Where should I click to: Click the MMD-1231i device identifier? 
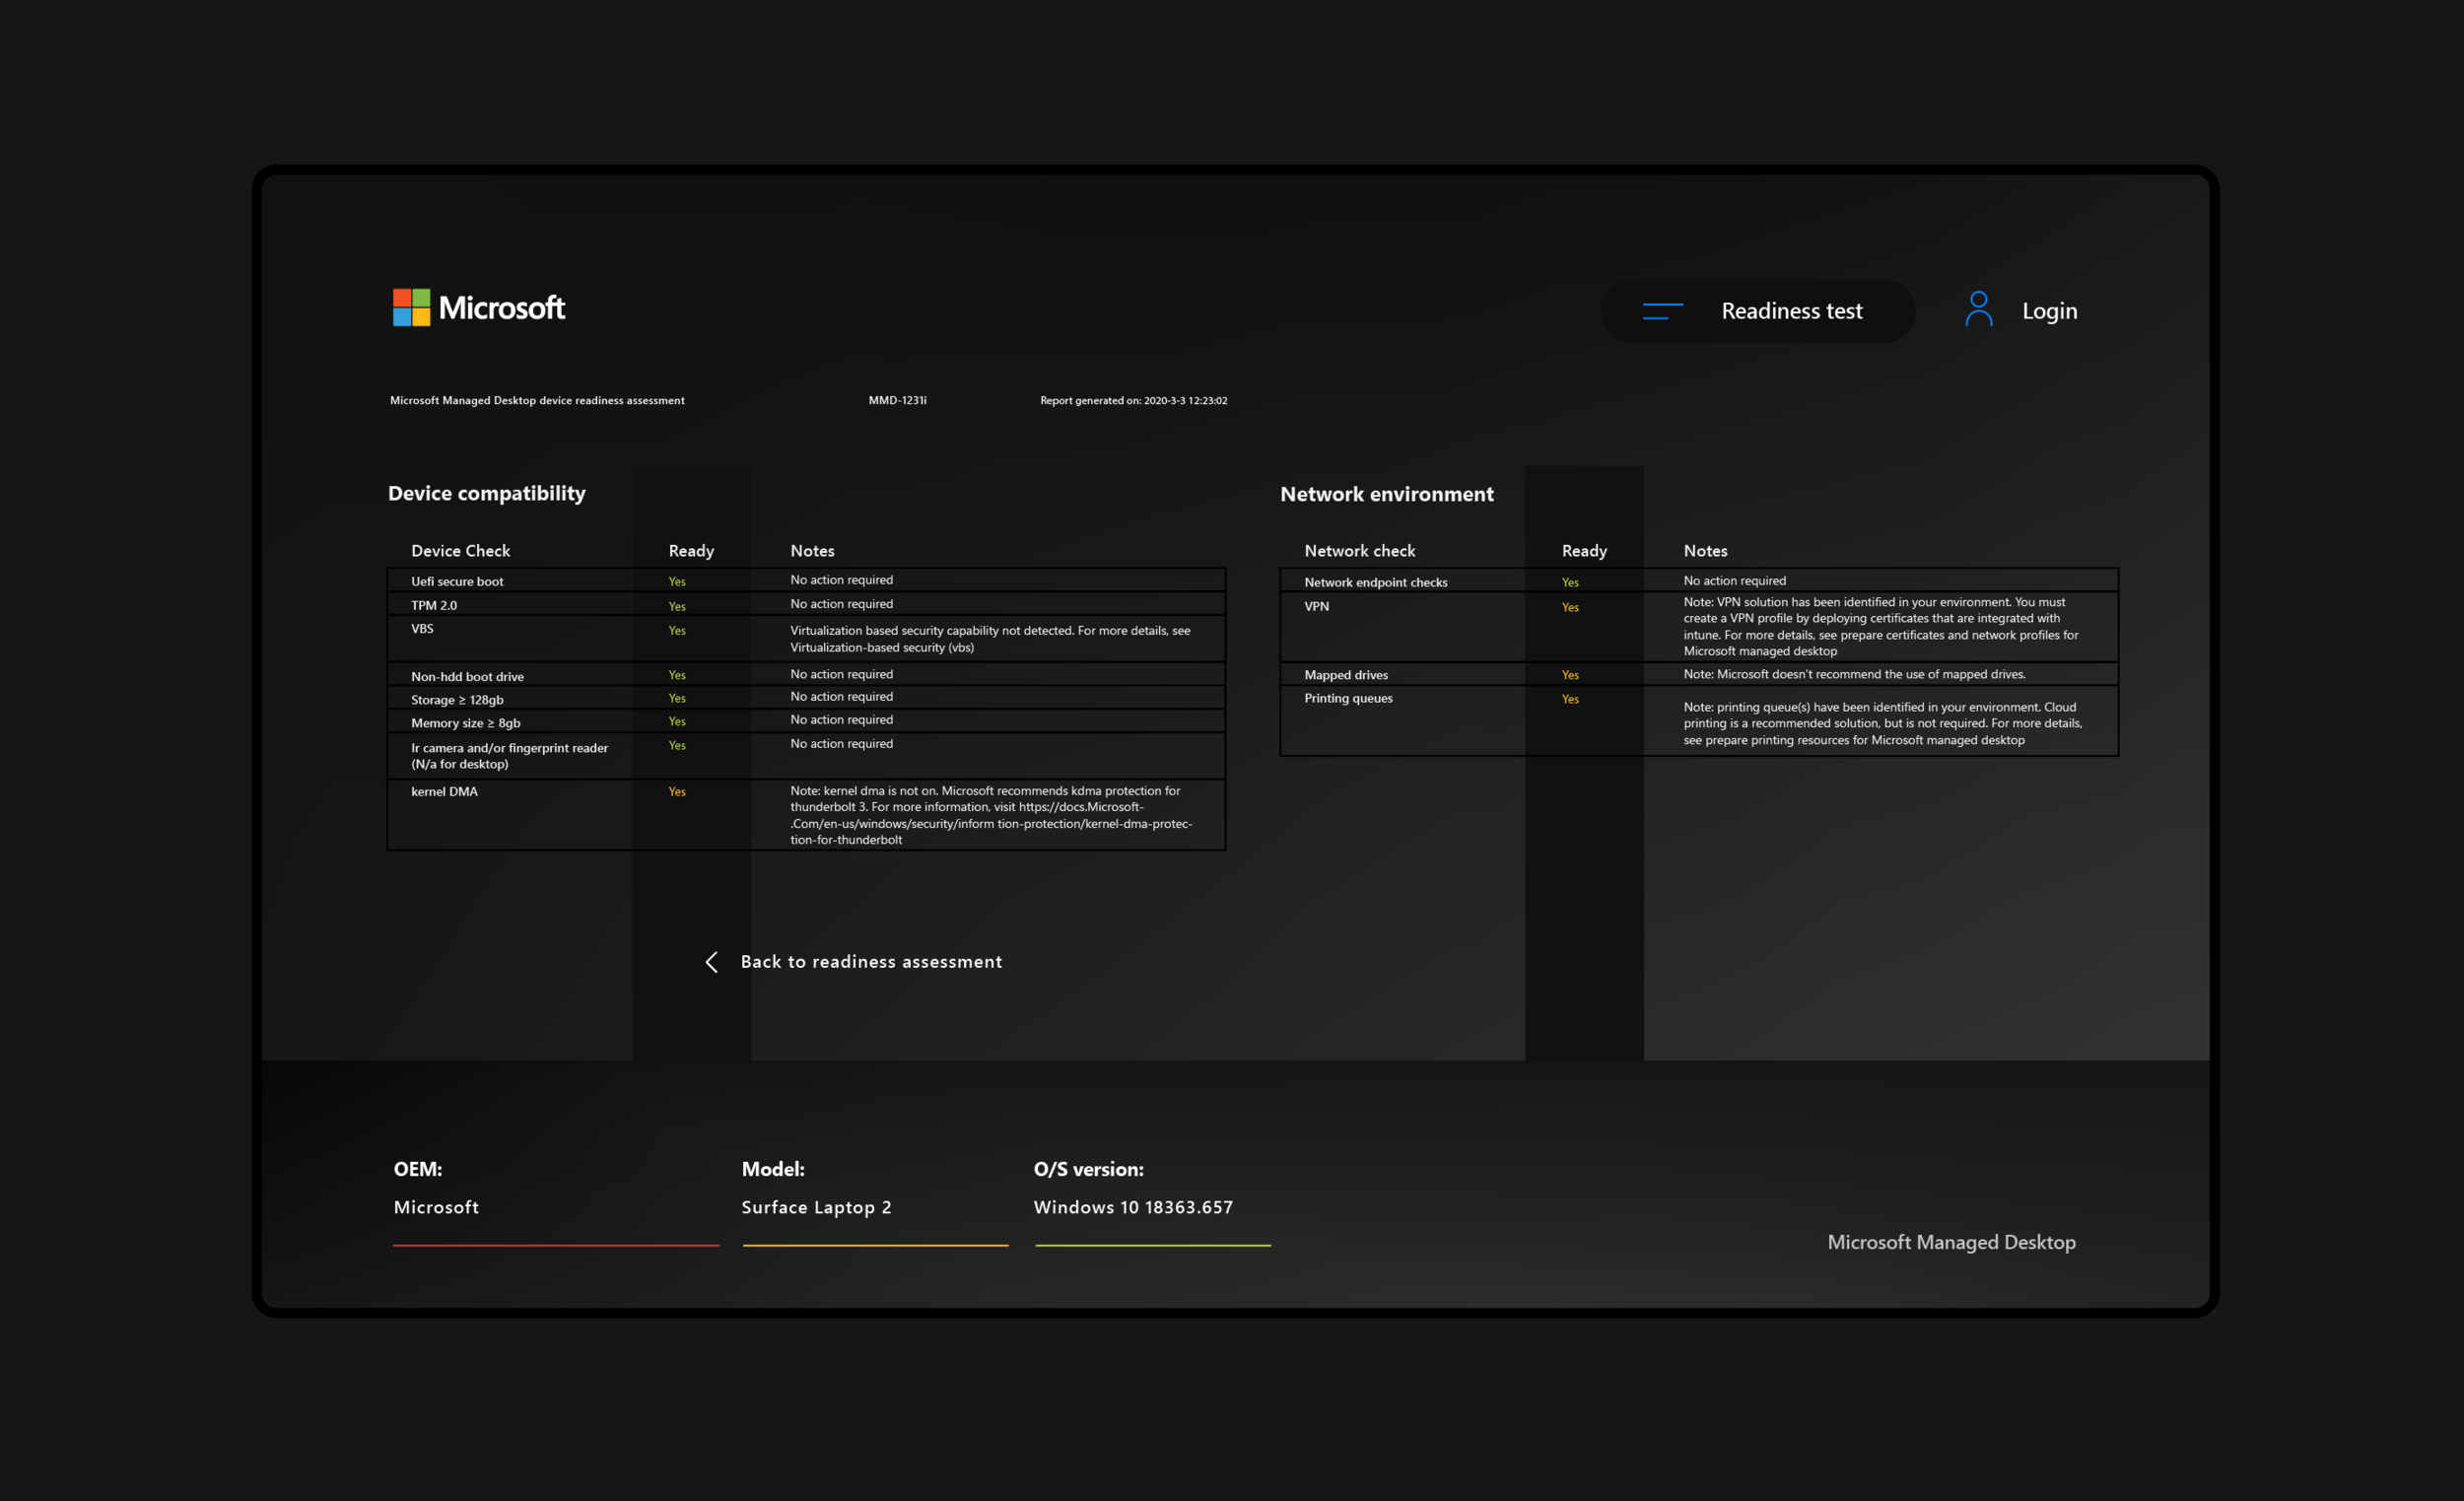897,400
